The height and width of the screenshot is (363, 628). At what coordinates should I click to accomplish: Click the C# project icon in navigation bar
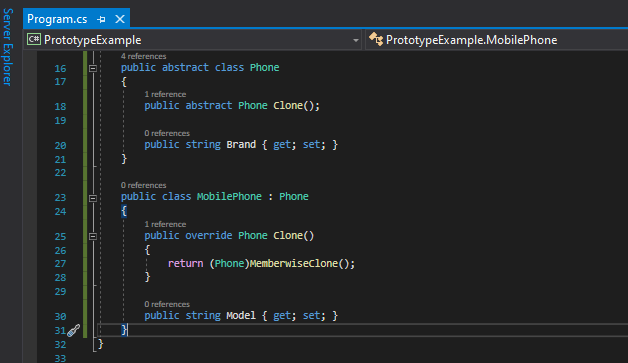click(x=34, y=39)
